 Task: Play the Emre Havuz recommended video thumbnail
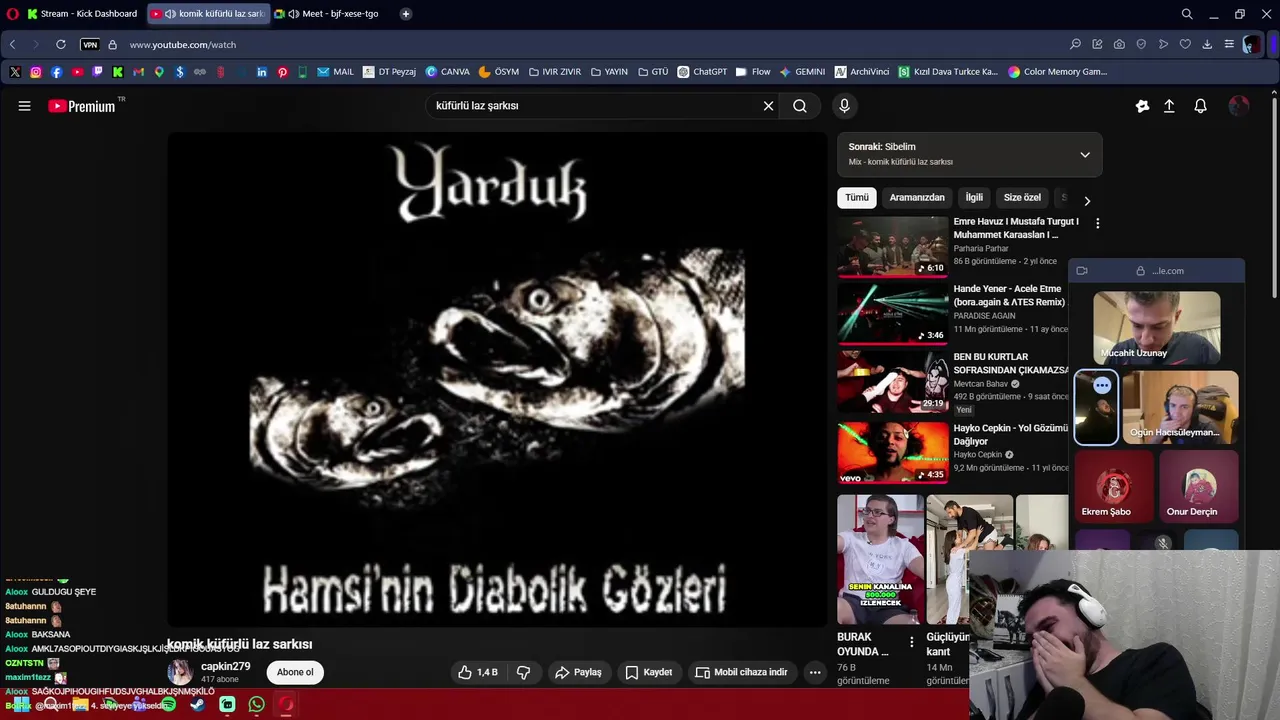coord(892,246)
